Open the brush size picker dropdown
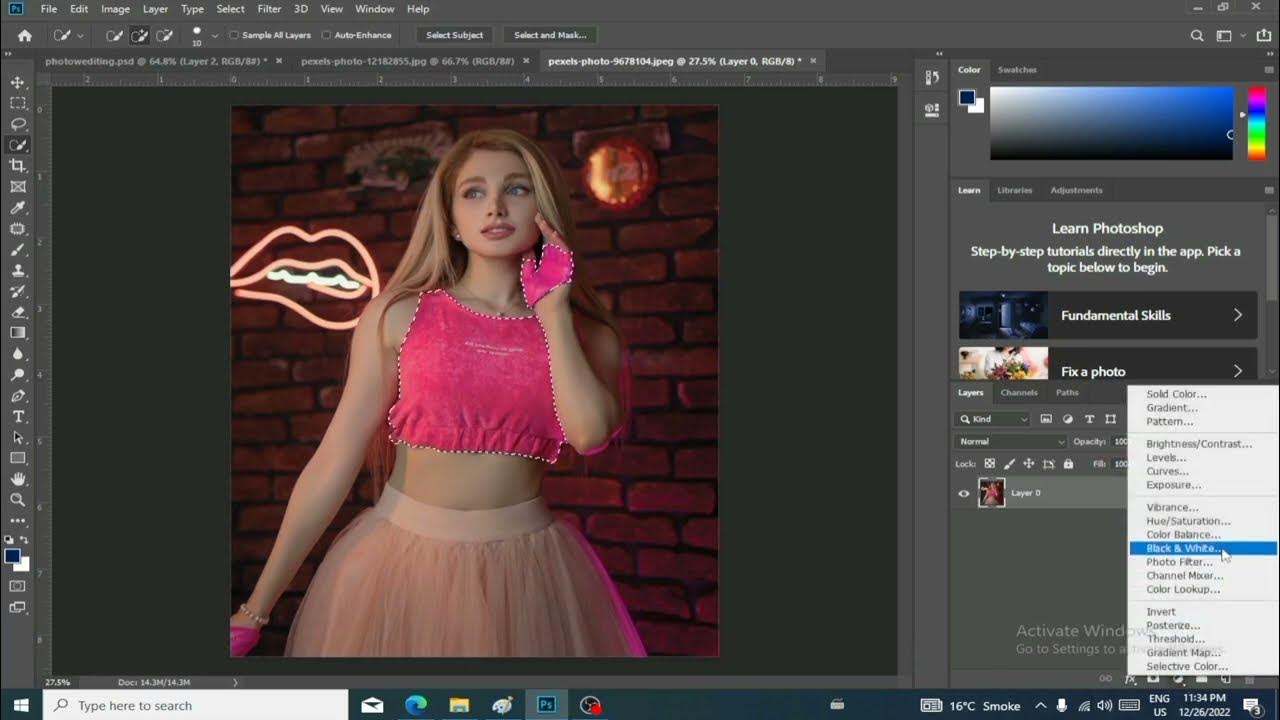Screen dimensions: 1280x720 click(215, 35)
